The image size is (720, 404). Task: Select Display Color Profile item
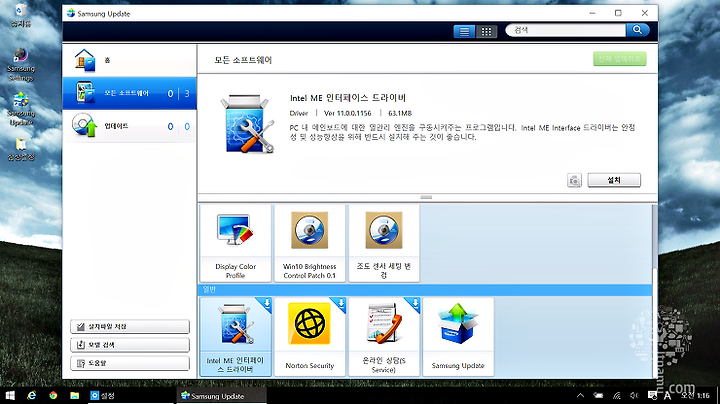[x=236, y=243]
